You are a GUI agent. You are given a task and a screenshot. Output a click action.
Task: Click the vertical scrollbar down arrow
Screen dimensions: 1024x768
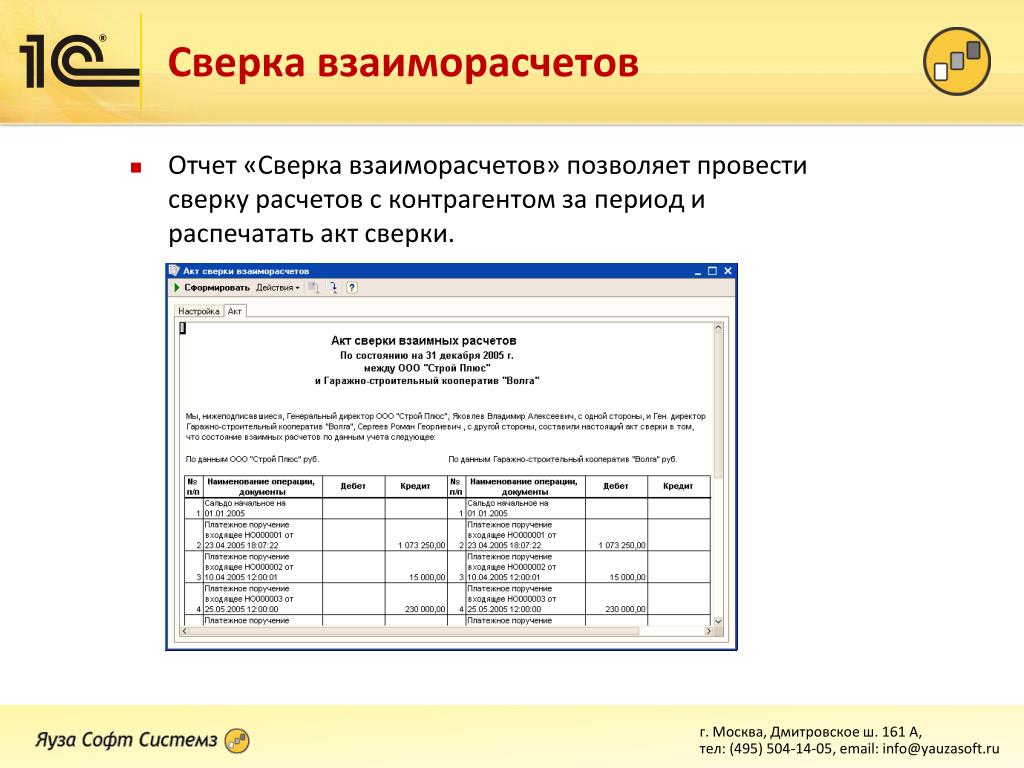(x=718, y=621)
